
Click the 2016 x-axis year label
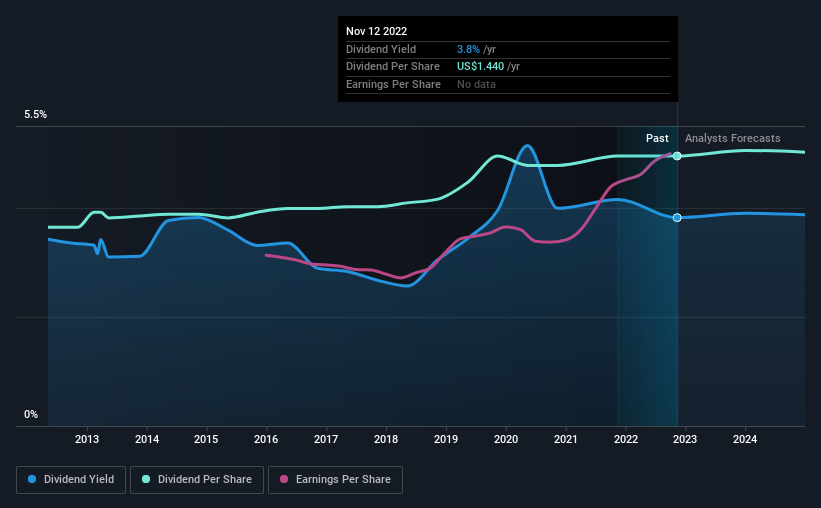[x=266, y=439]
